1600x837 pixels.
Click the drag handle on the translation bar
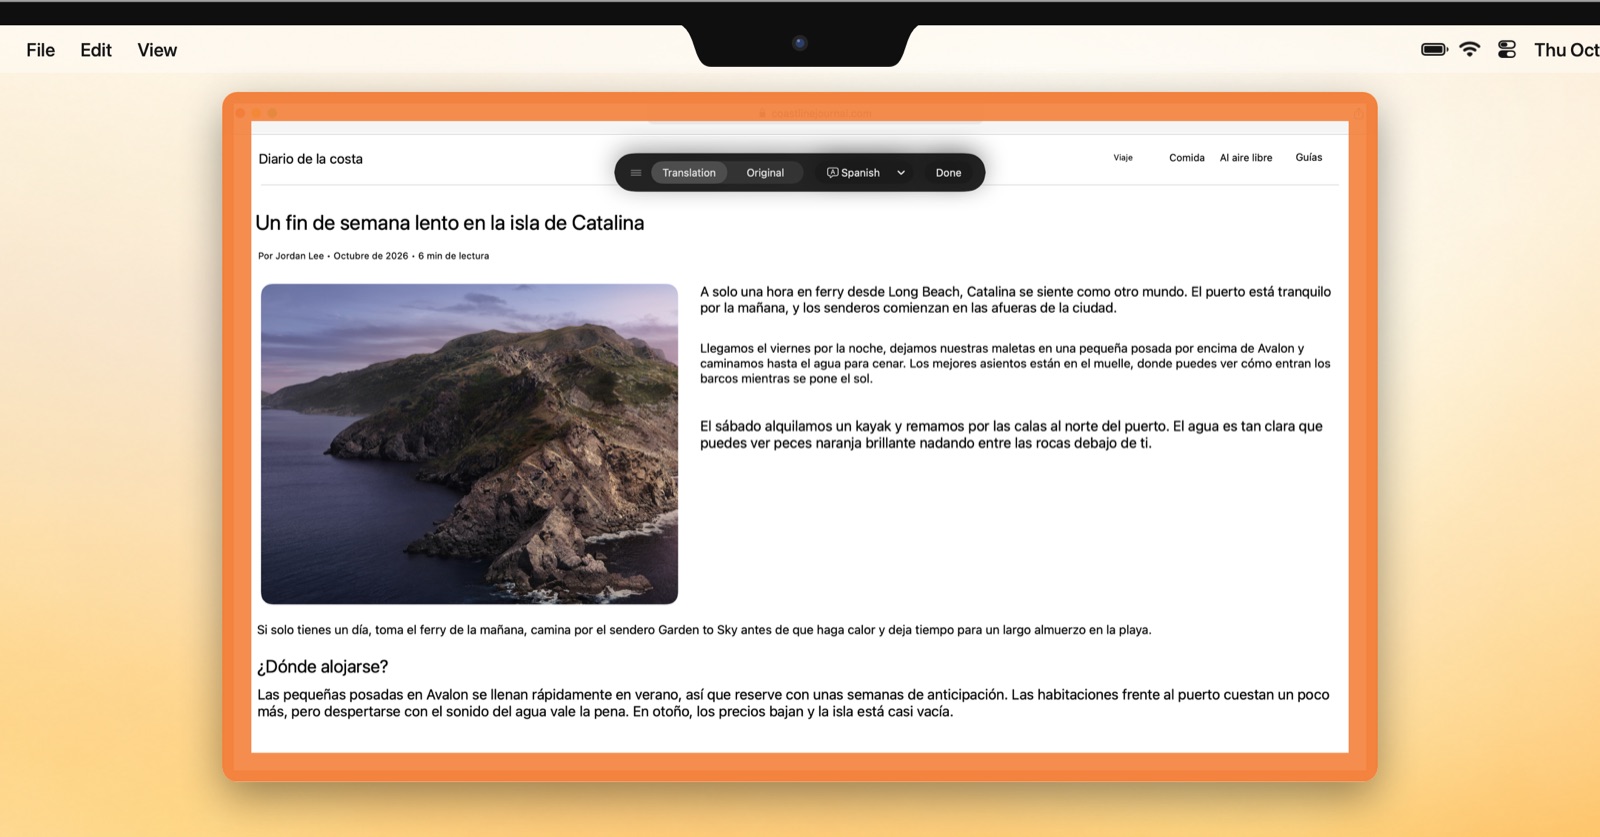(x=635, y=173)
